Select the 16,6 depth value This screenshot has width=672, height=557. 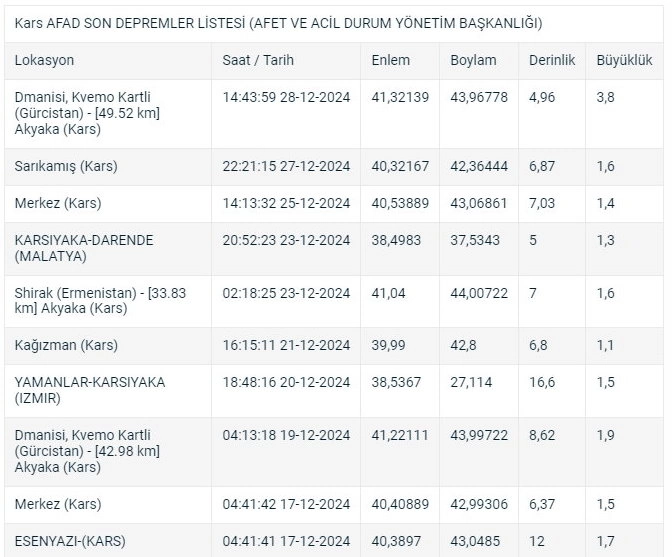(542, 382)
